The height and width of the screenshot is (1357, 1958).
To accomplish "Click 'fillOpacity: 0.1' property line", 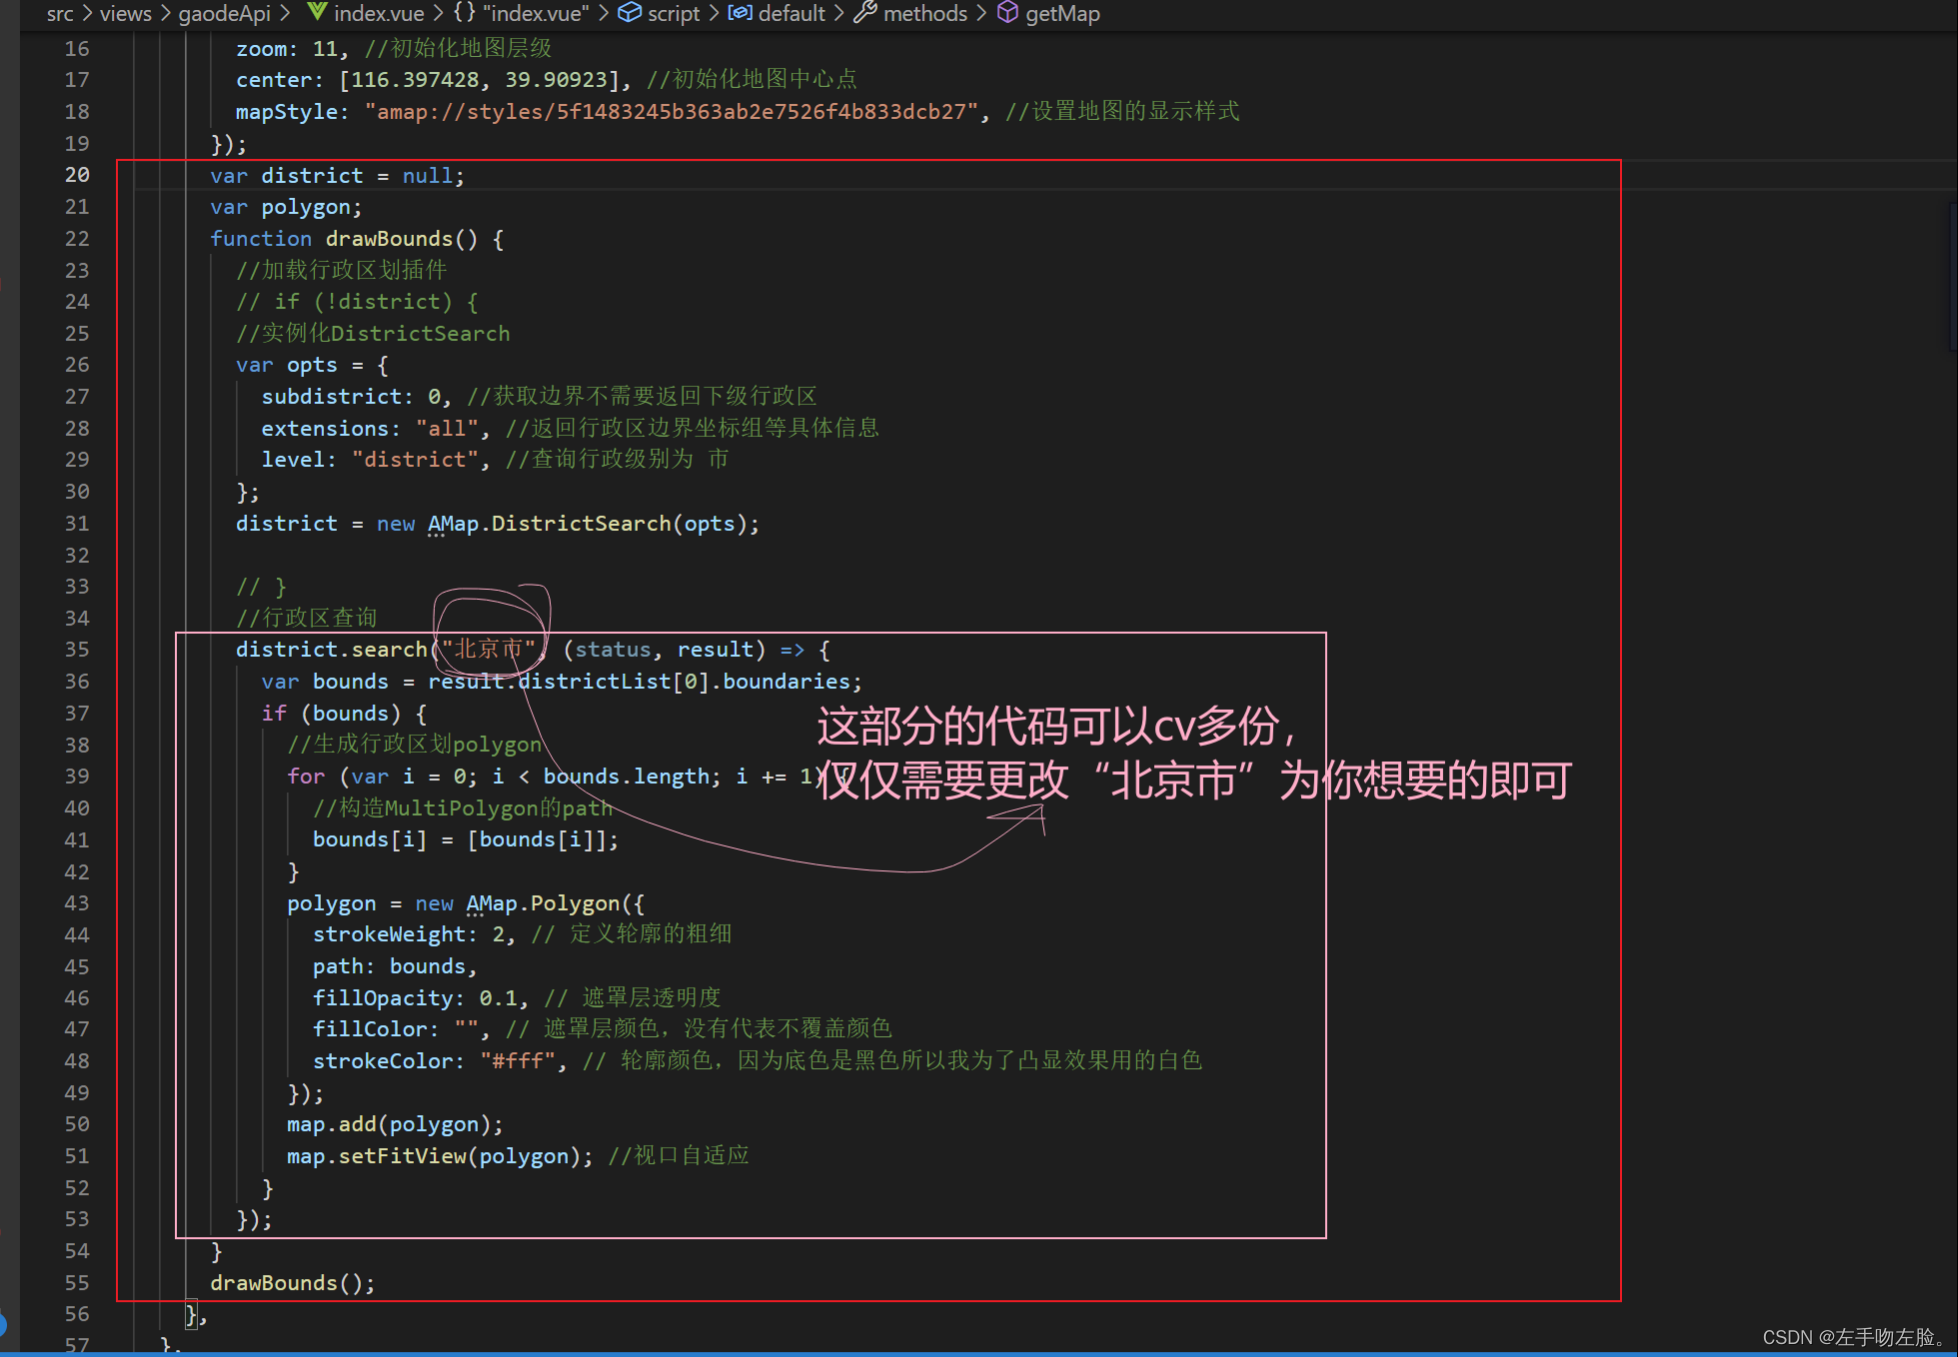I will (415, 998).
